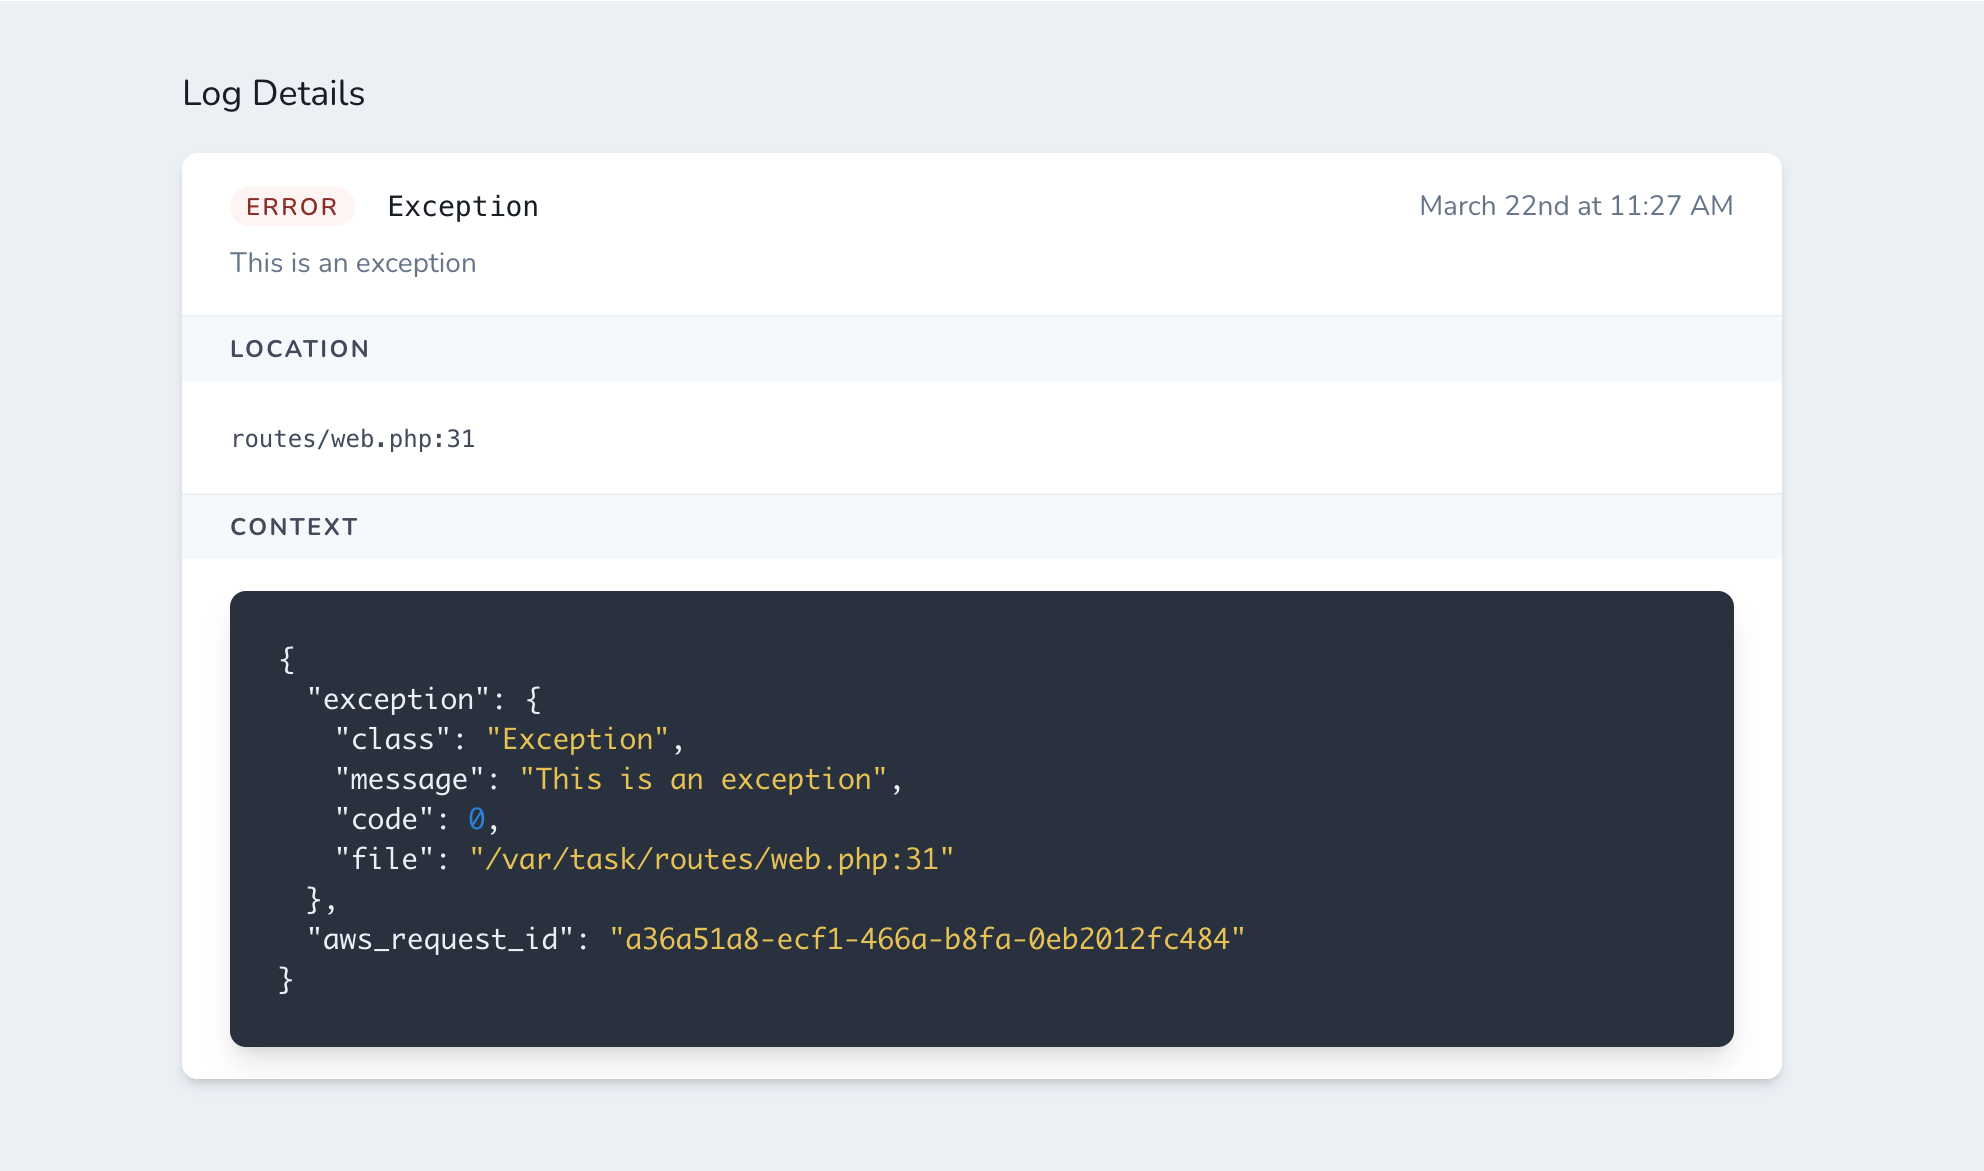Click the AWS request ID UUID value
The width and height of the screenshot is (1984, 1171).
[927, 939]
